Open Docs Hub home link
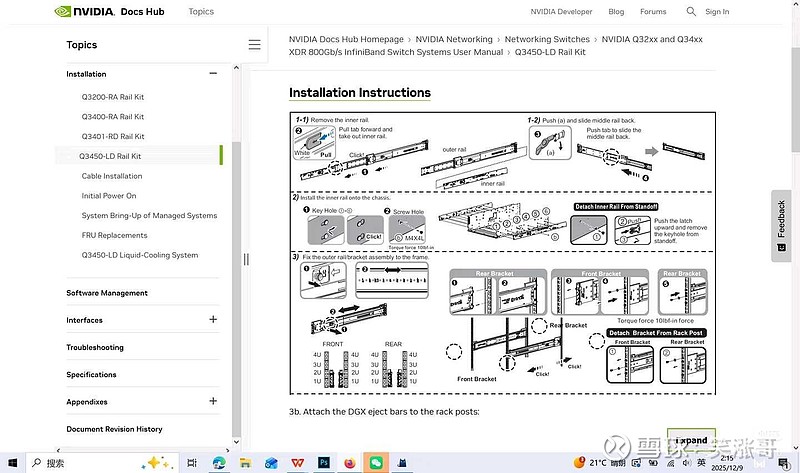800x473 pixels. [142, 11]
